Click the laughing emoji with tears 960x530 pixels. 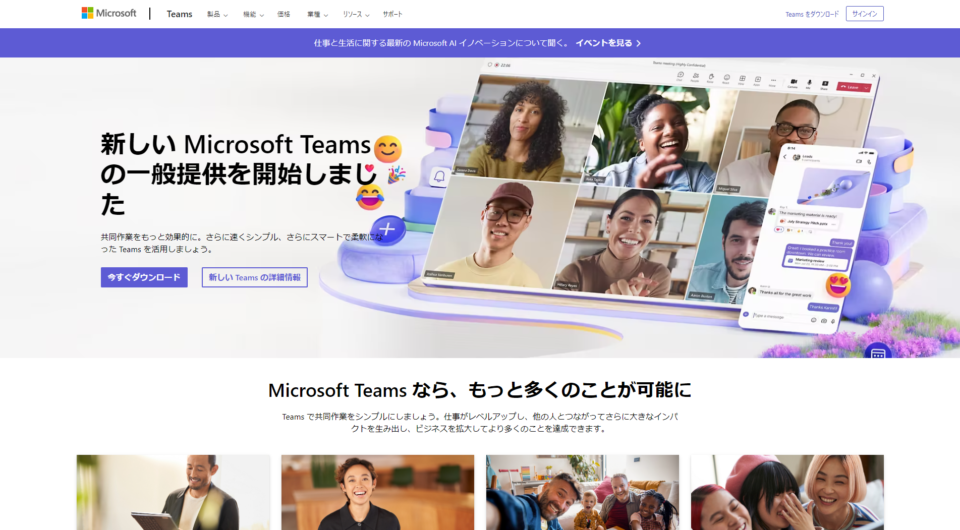click(370, 197)
